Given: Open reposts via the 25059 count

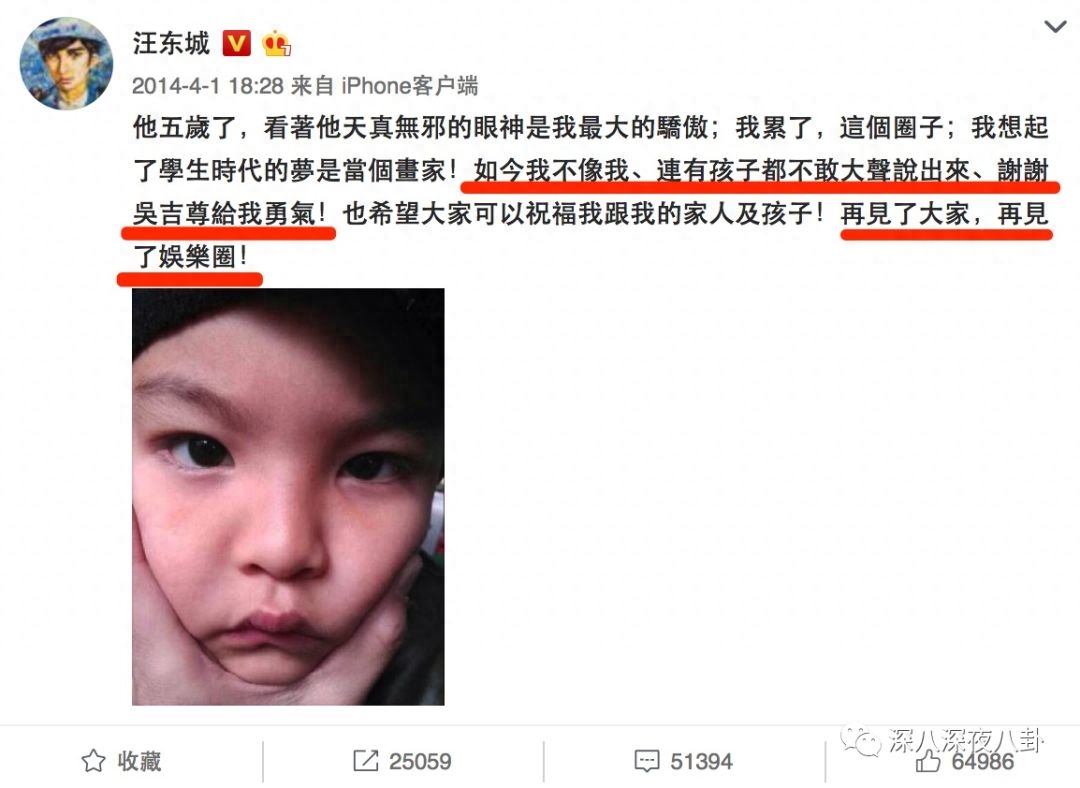Looking at the screenshot, I should coord(420,761).
